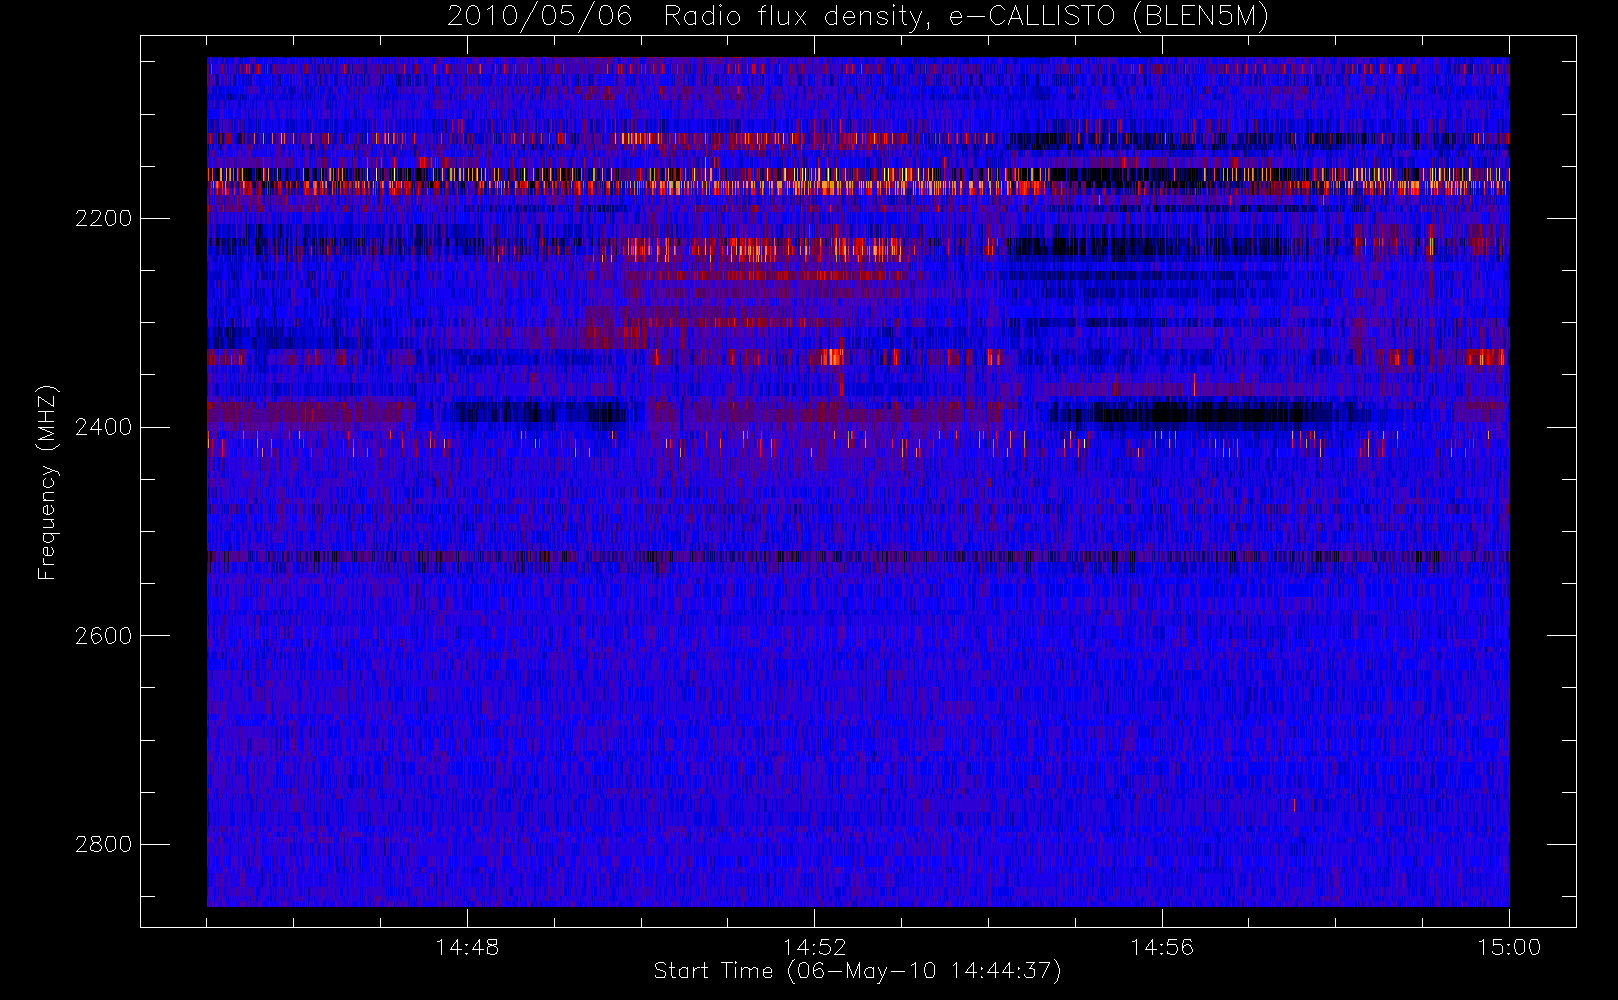The width and height of the screenshot is (1618, 1000).
Task: Click the 2200 frequency tick label
Action: click(104, 218)
